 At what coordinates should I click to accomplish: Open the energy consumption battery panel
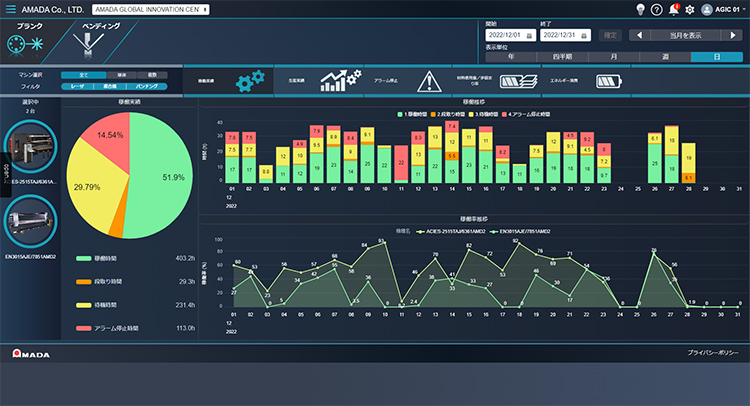tap(609, 81)
